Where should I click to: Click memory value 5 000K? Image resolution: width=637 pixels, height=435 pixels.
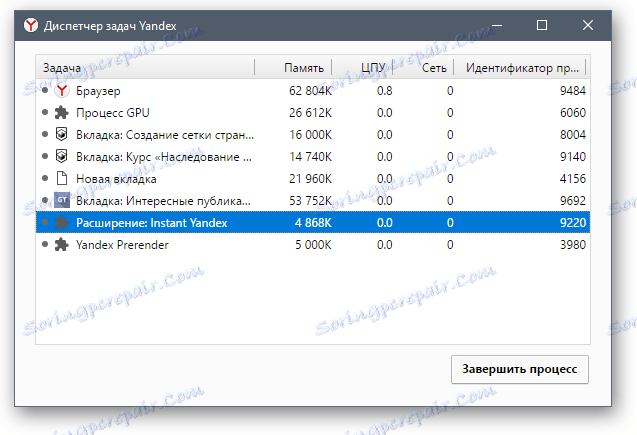[313, 245]
